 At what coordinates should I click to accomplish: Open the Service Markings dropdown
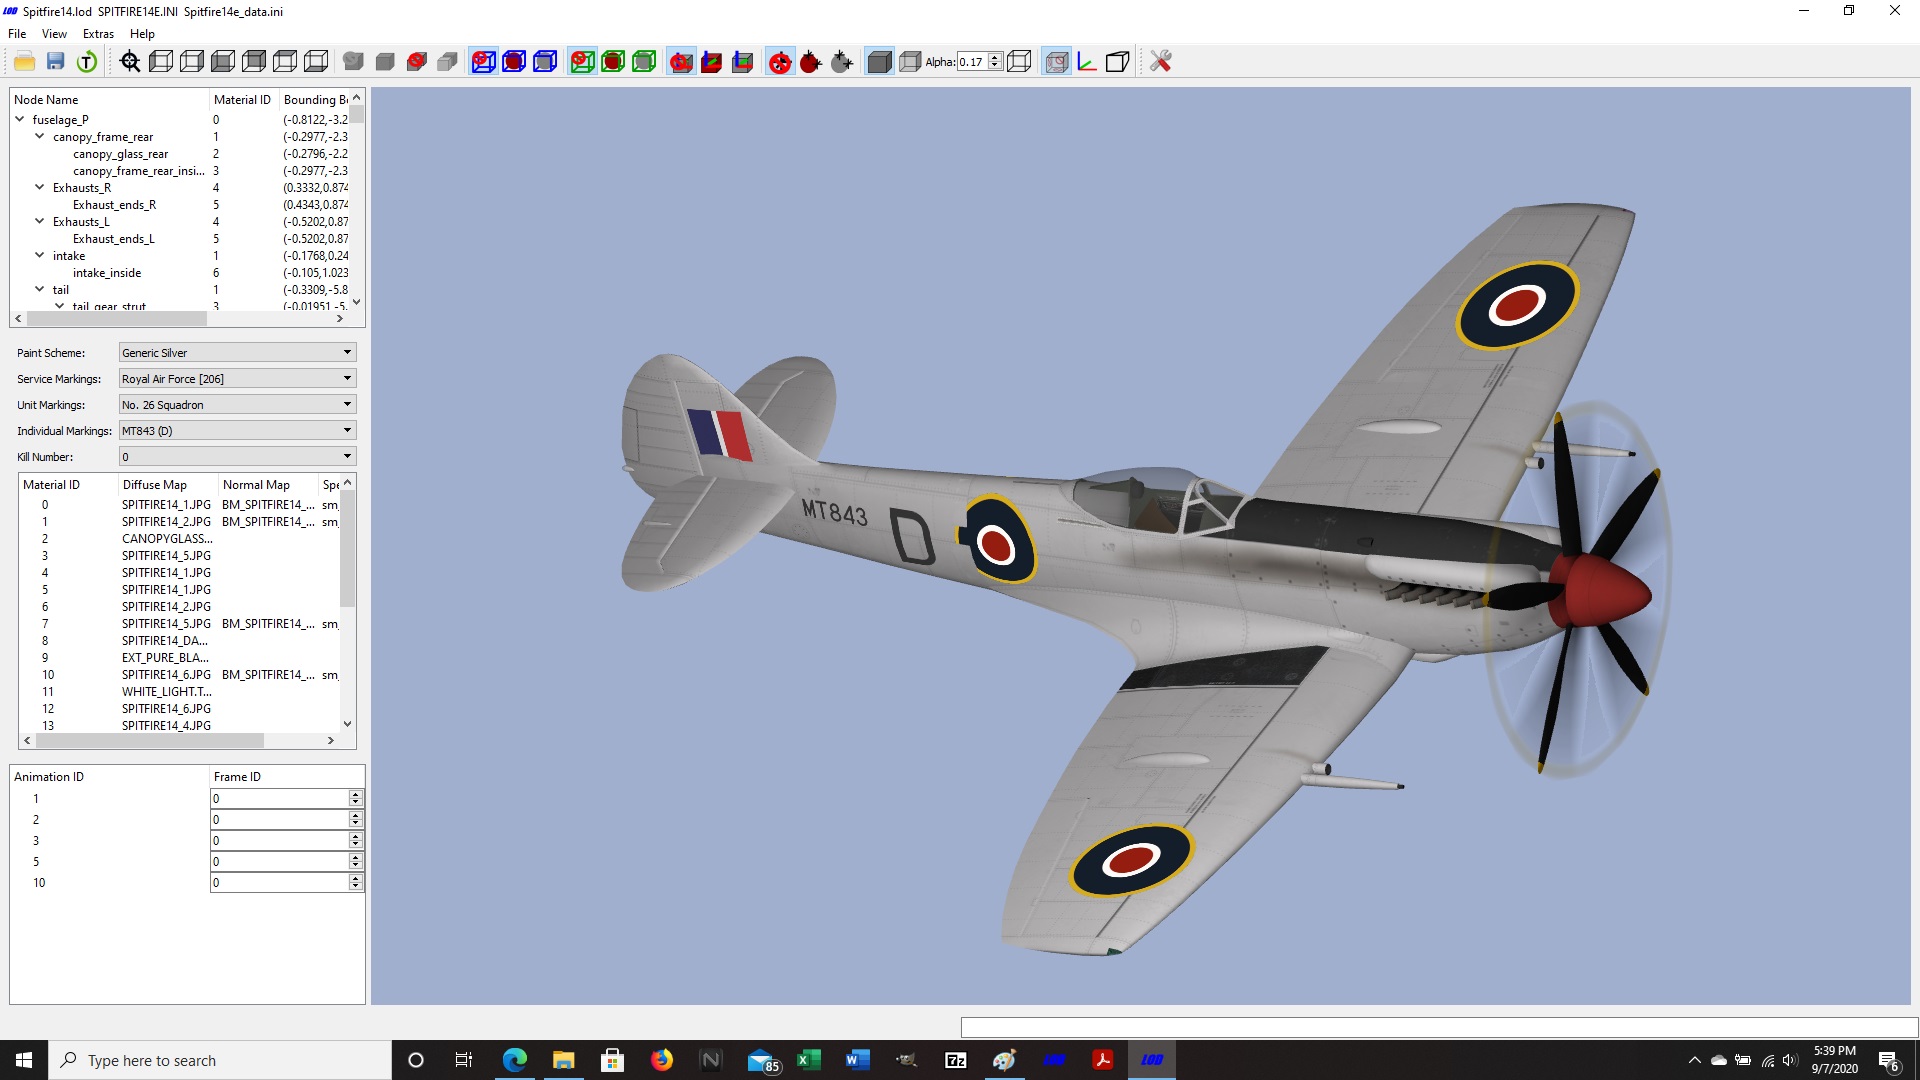[237, 379]
